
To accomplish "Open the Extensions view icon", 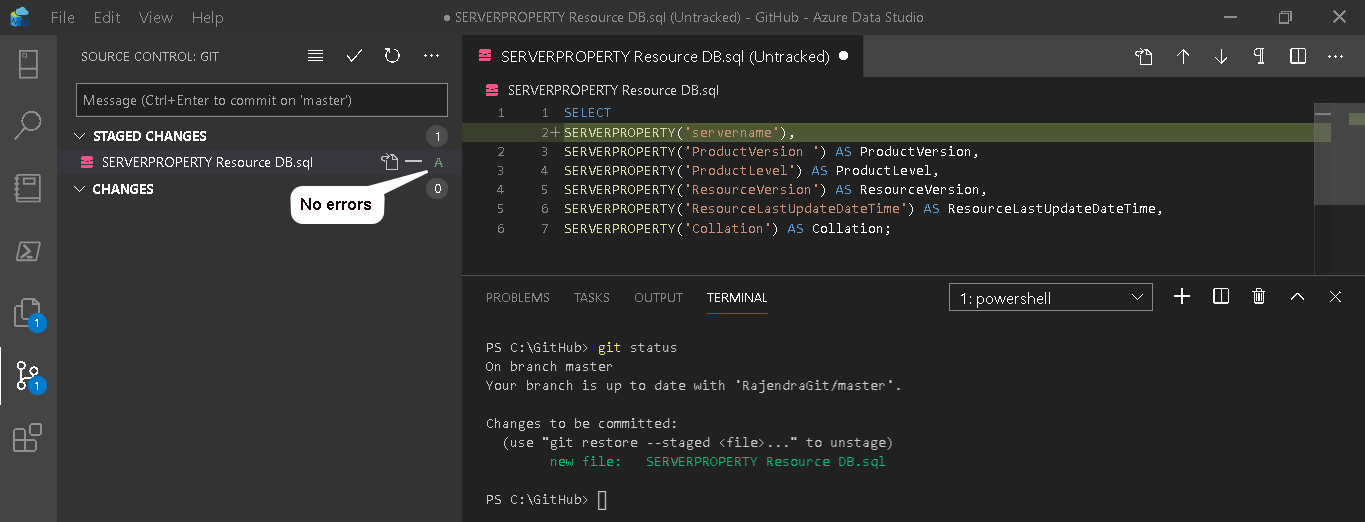I will tap(28, 438).
